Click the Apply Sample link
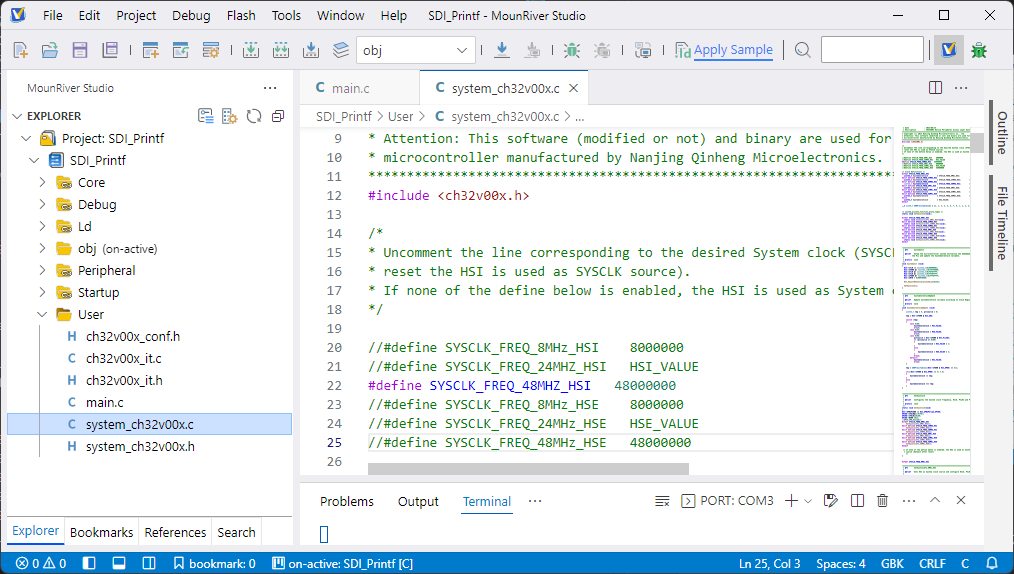 pyautogui.click(x=733, y=50)
